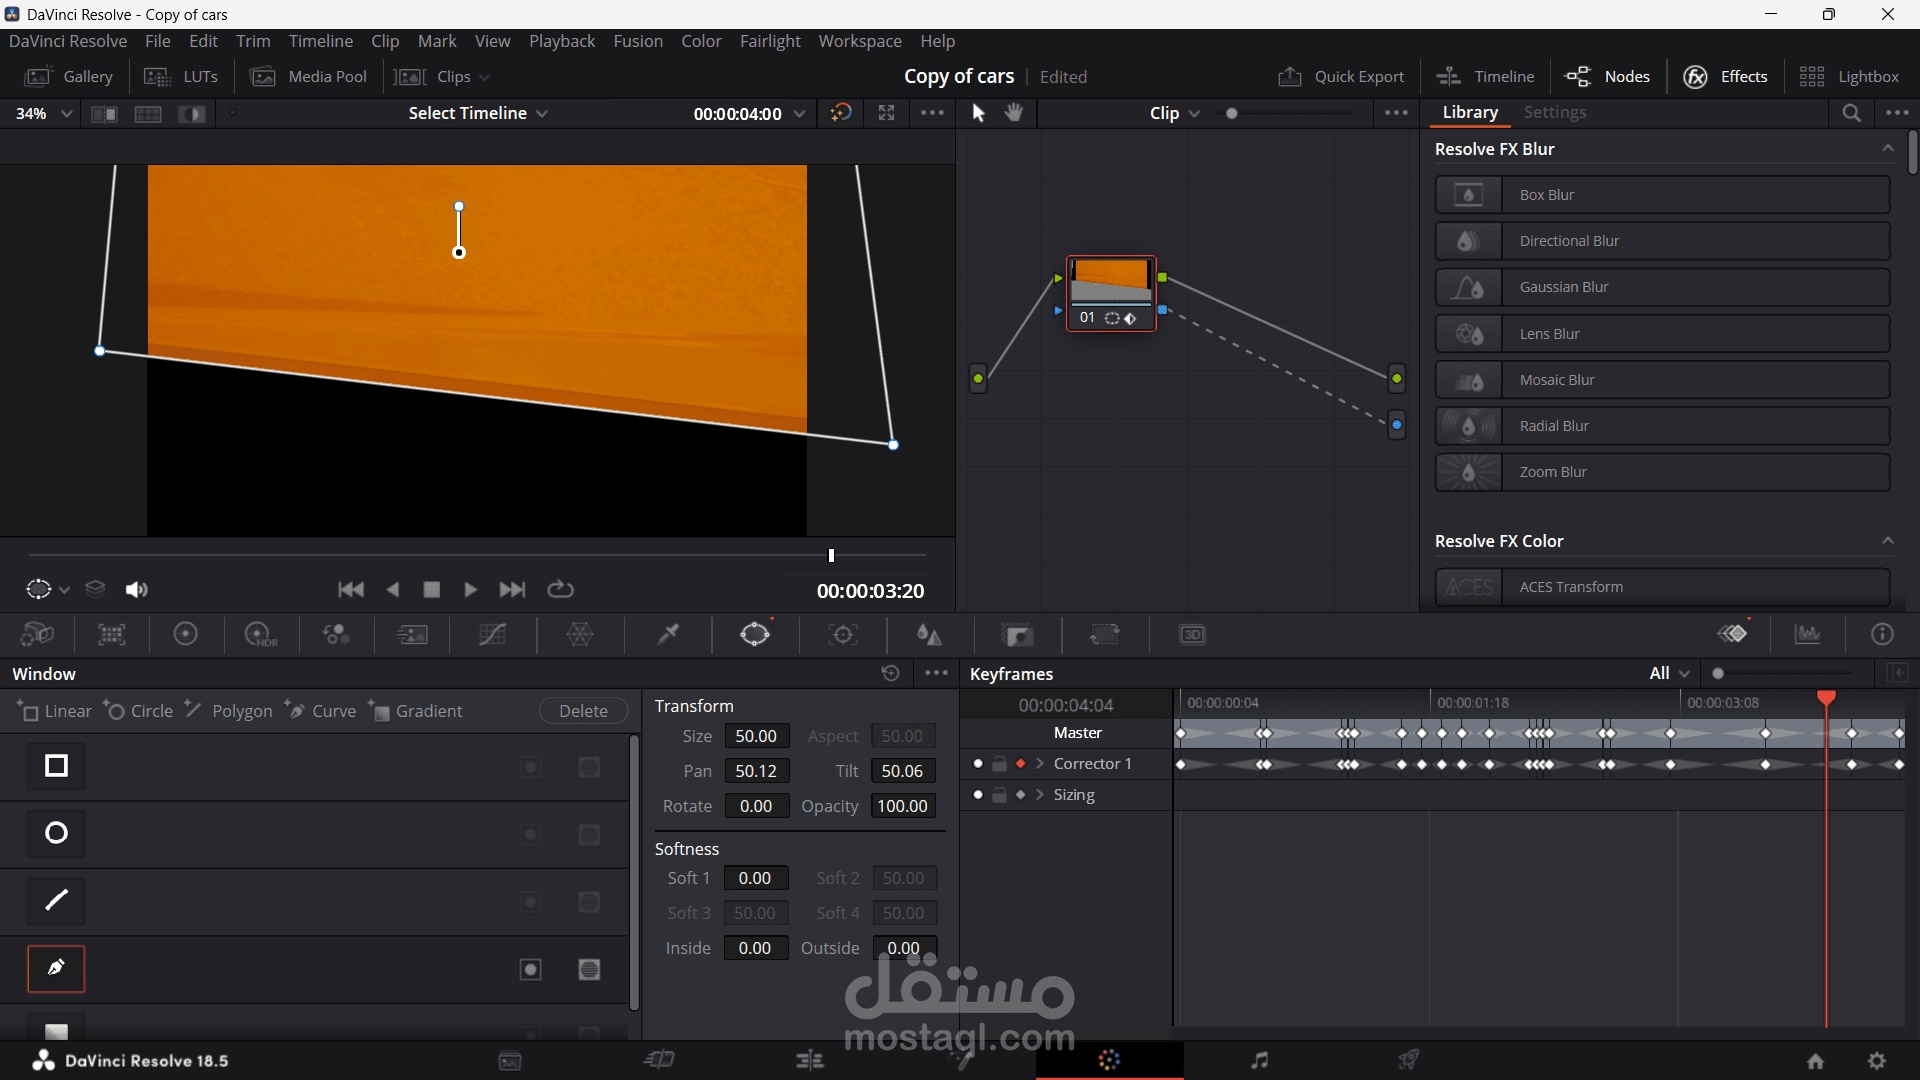The width and height of the screenshot is (1920, 1080).
Task: Open the Select Timeline dropdown
Action: pyautogui.click(x=478, y=113)
